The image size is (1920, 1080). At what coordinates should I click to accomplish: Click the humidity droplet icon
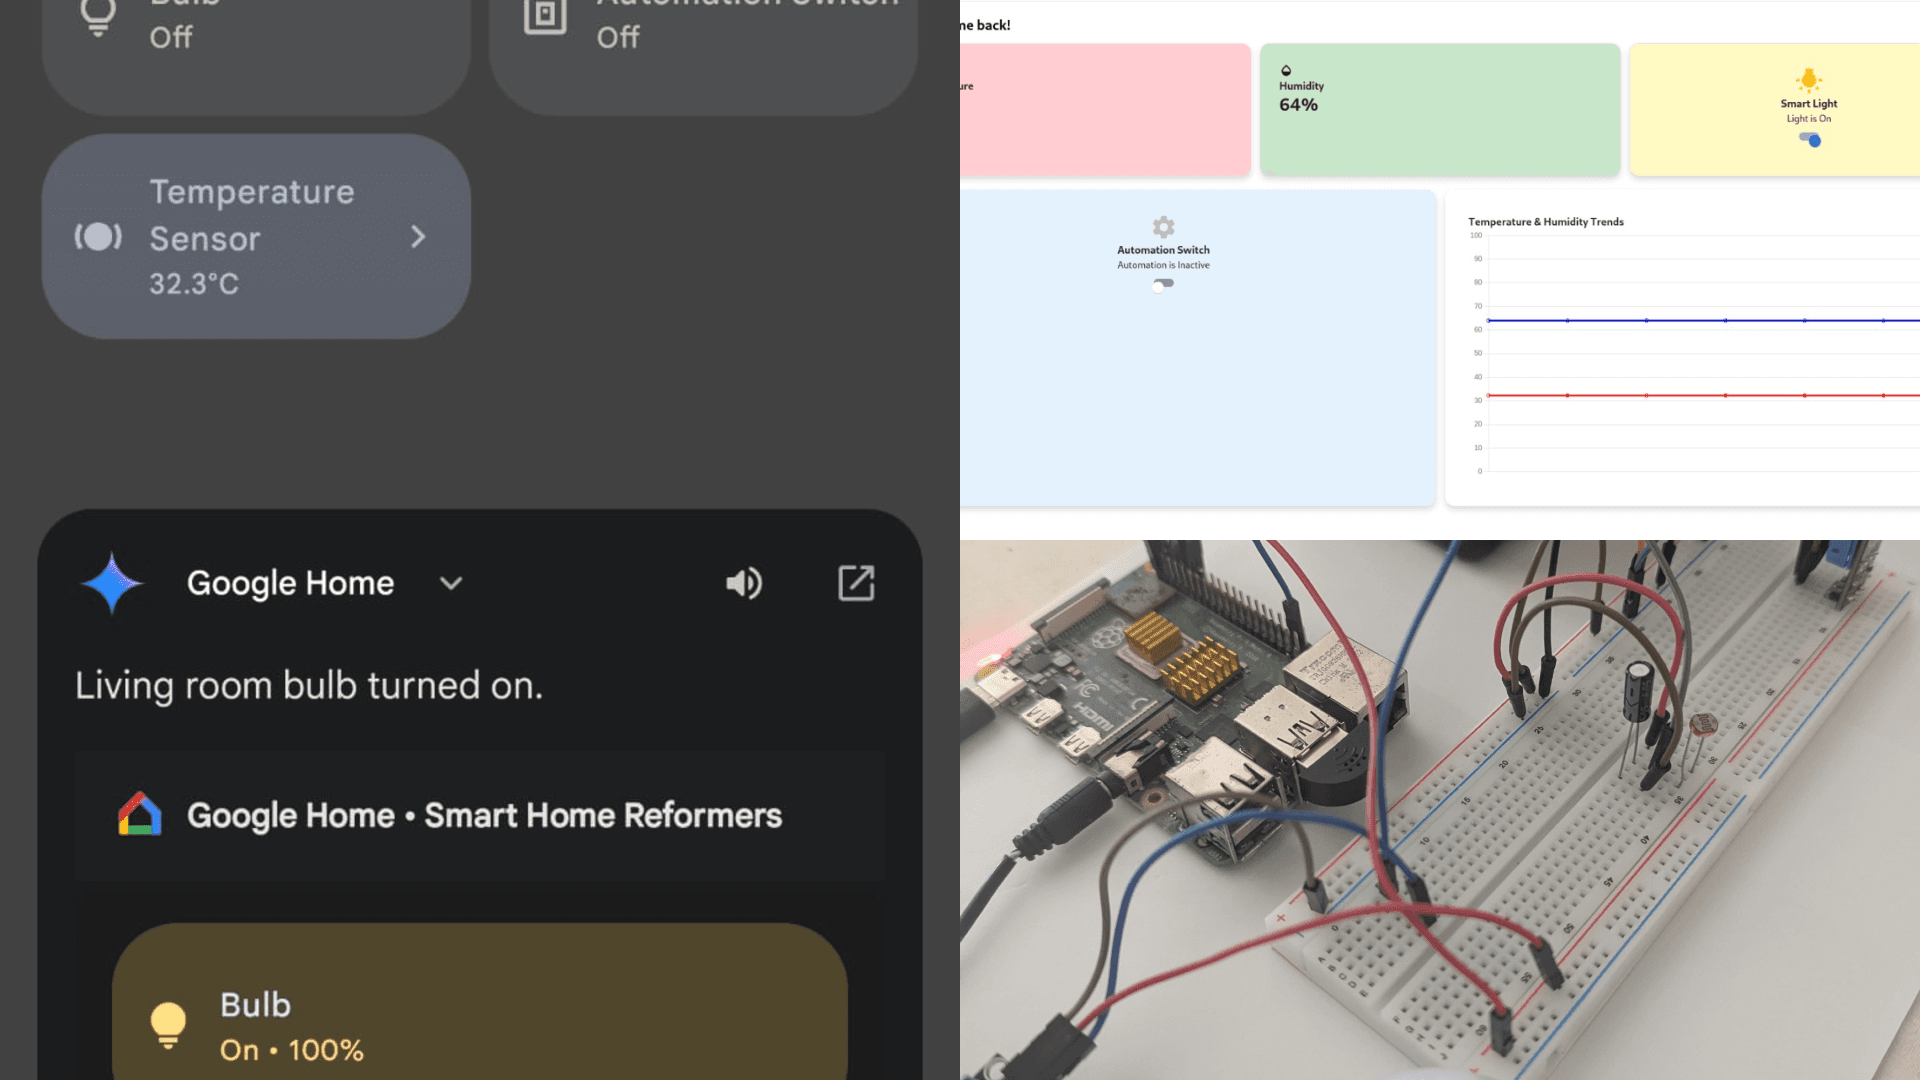click(x=1286, y=70)
